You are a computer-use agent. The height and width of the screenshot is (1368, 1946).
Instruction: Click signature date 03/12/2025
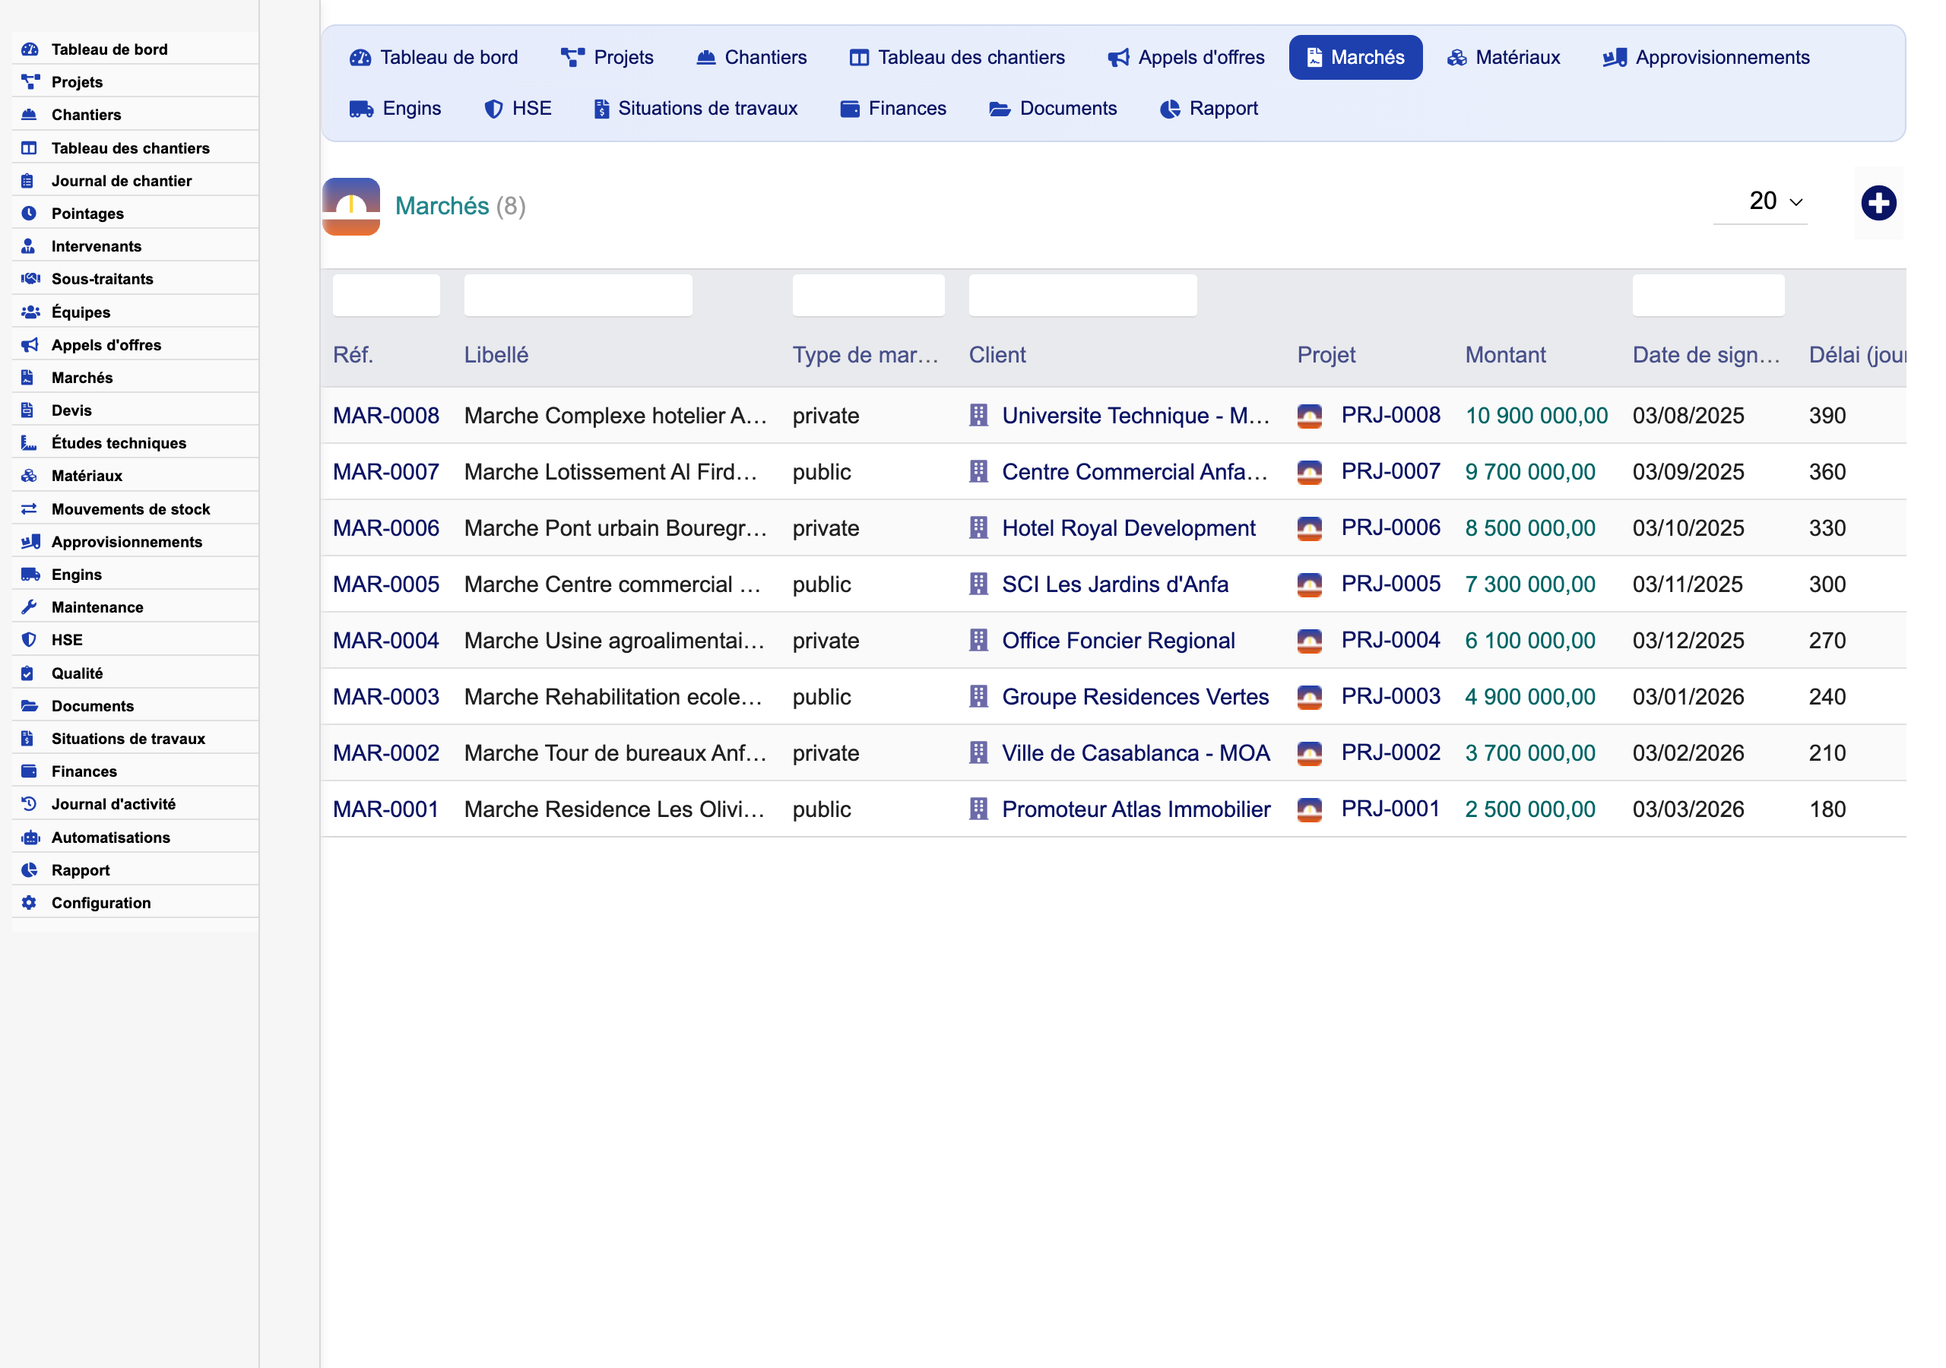[x=1688, y=640]
